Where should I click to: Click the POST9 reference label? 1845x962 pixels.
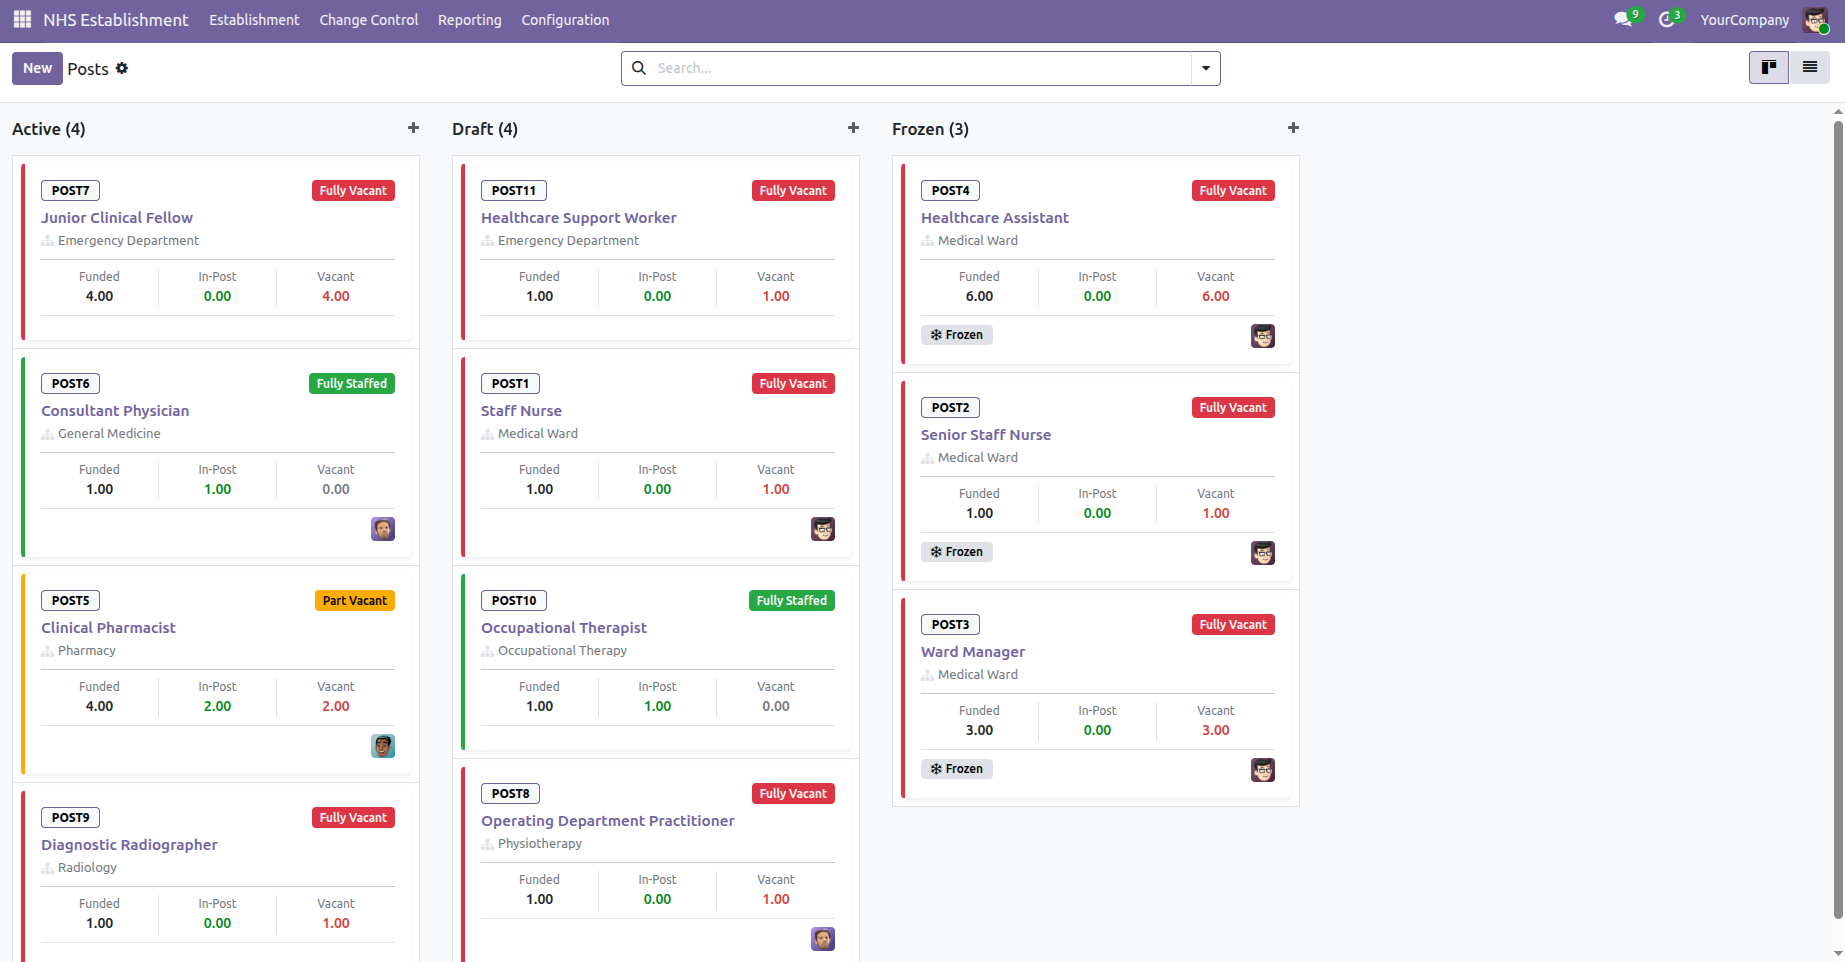click(x=70, y=818)
